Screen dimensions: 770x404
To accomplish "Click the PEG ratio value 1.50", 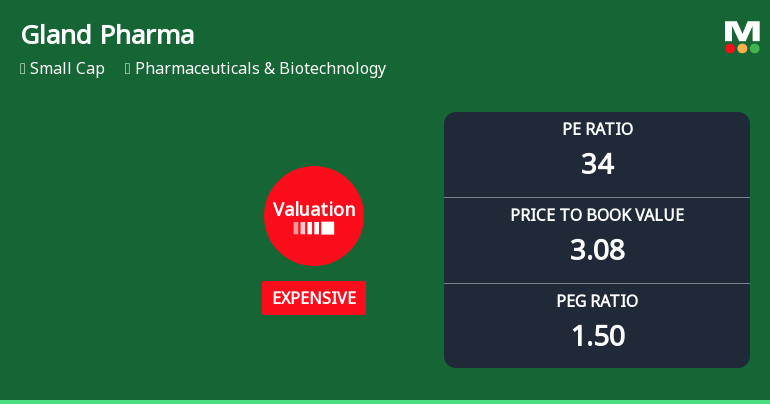I will pyautogui.click(x=597, y=335).
